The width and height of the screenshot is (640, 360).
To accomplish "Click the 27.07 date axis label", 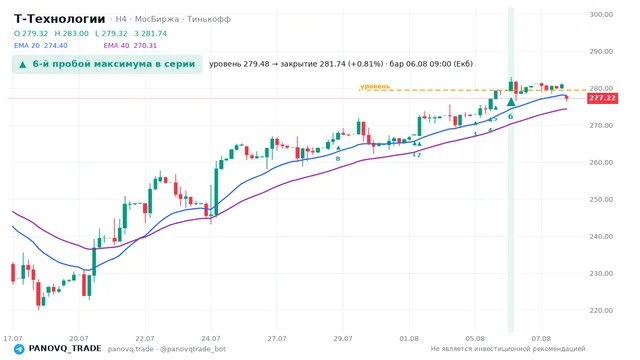I will pos(277,339).
